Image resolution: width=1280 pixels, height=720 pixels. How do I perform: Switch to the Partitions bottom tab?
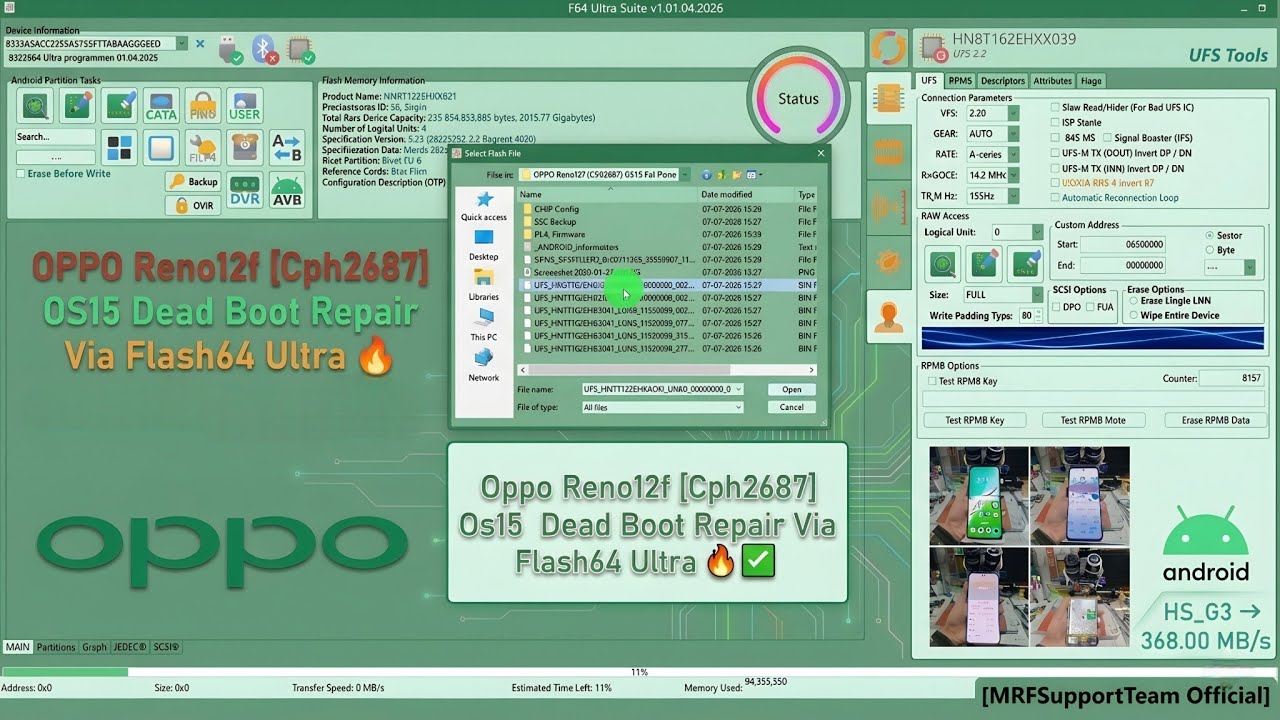coord(56,647)
